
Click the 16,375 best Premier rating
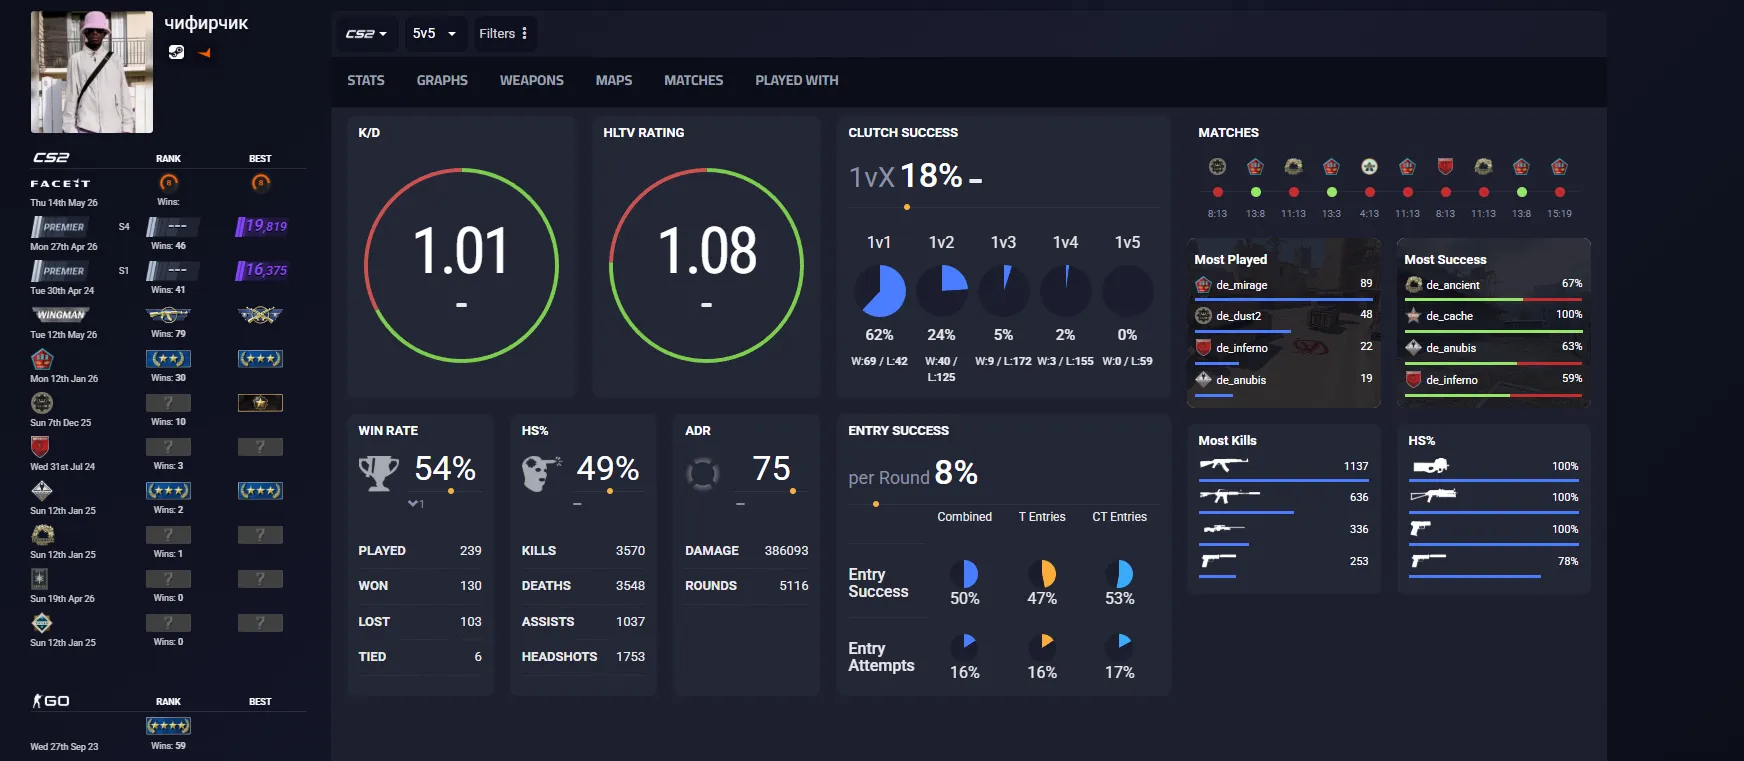pyautogui.click(x=262, y=271)
